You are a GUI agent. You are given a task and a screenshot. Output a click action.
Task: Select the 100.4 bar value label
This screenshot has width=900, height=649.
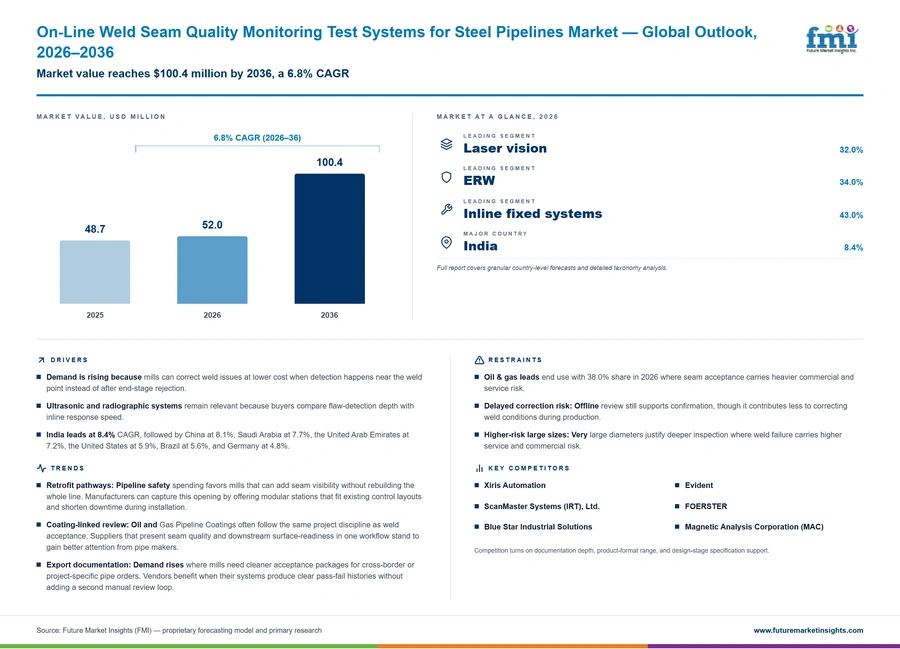click(329, 162)
